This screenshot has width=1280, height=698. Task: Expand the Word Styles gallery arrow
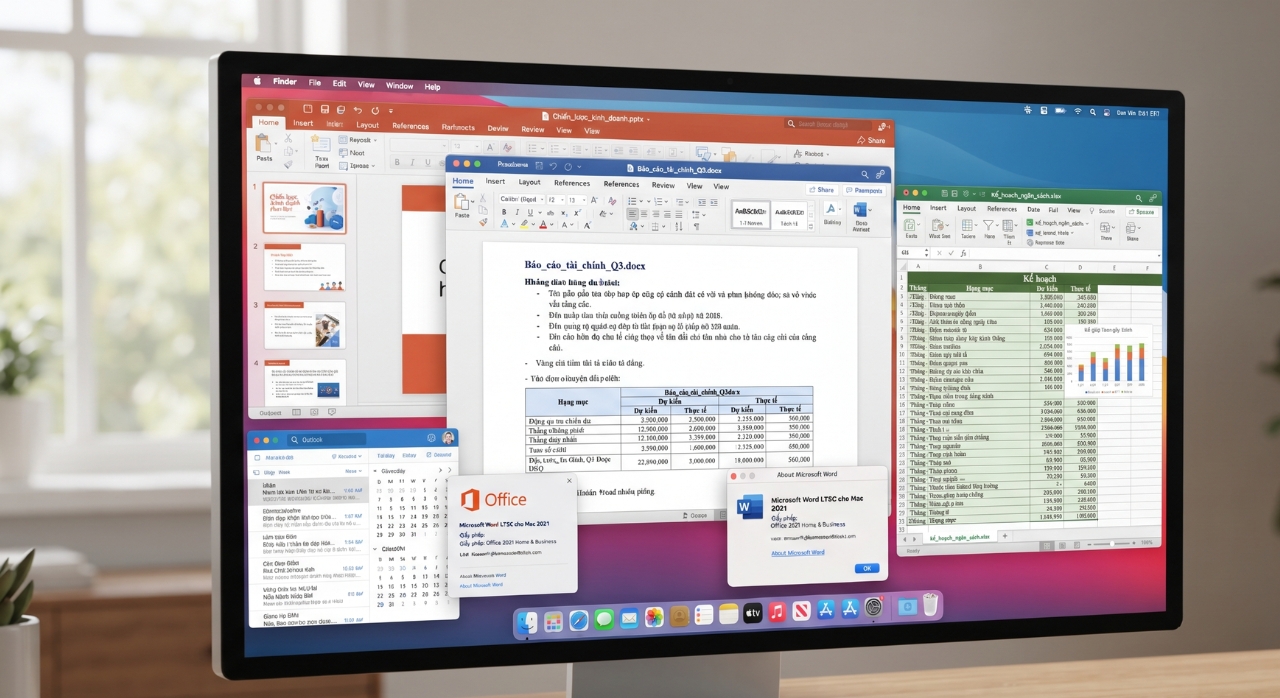click(x=811, y=226)
